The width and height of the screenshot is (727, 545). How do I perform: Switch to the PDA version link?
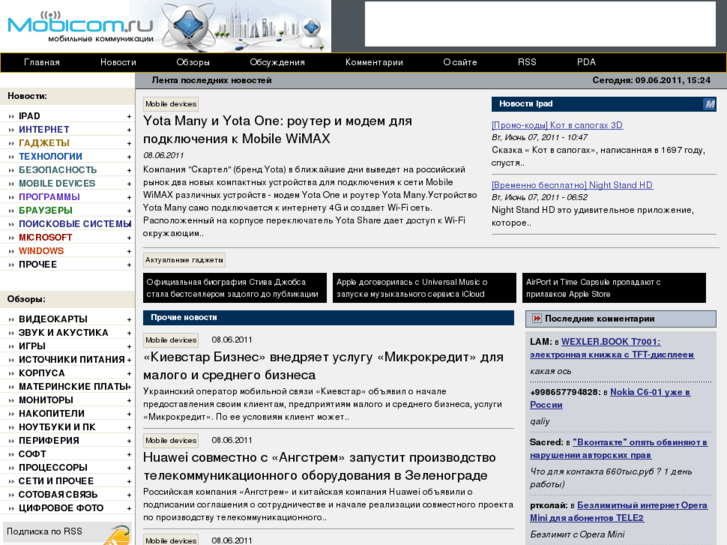(x=586, y=62)
